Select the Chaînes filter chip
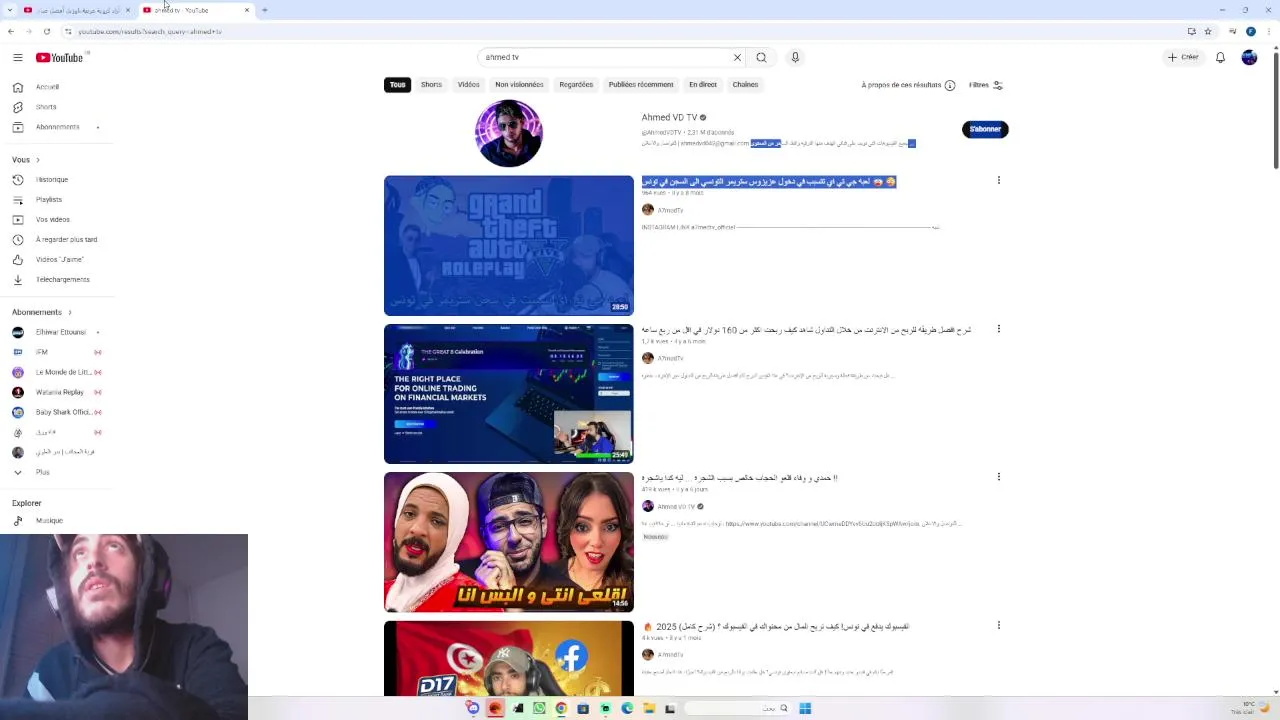 (x=745, y=85)
